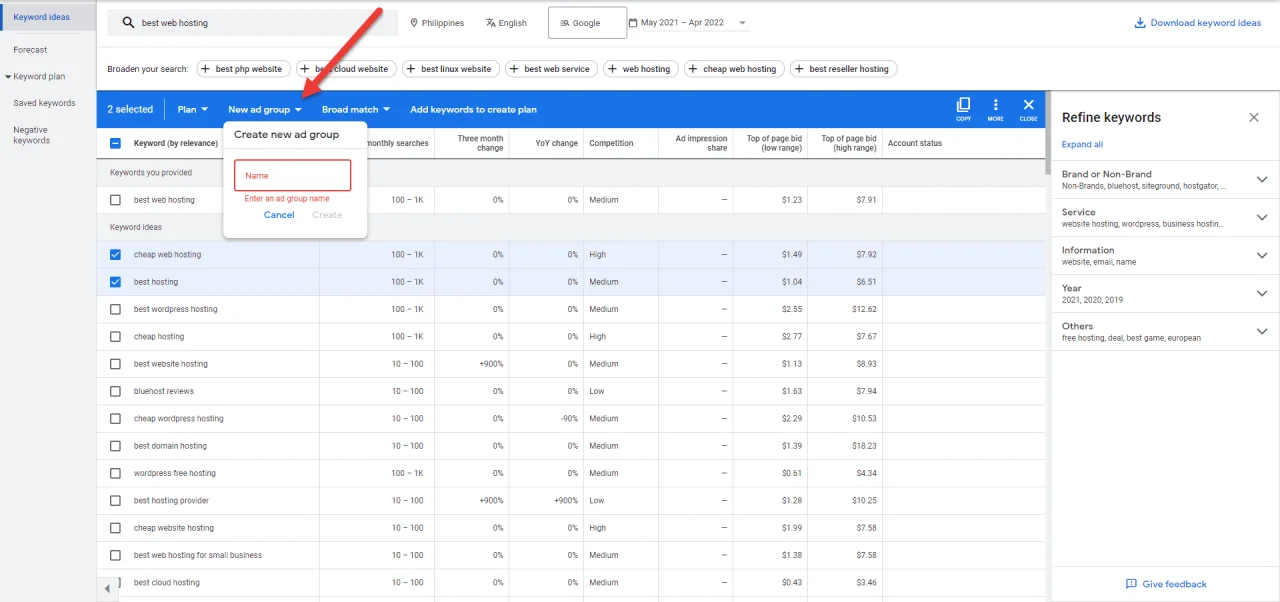The image size is (1280, 602).
Task: Check the best wordpress hosting checkbox
Action: point(116,309)
